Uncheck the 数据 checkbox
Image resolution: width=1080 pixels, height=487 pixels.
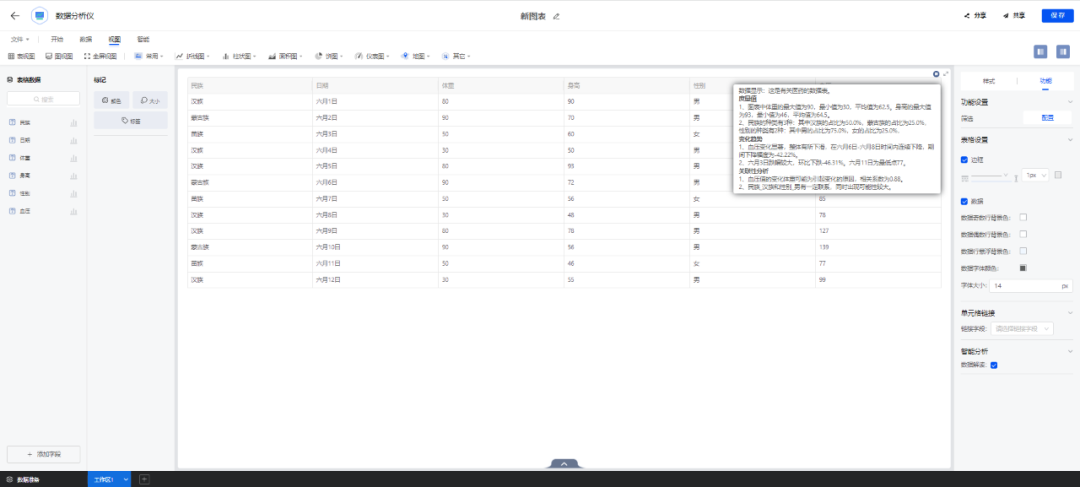(x=964, y=202)
